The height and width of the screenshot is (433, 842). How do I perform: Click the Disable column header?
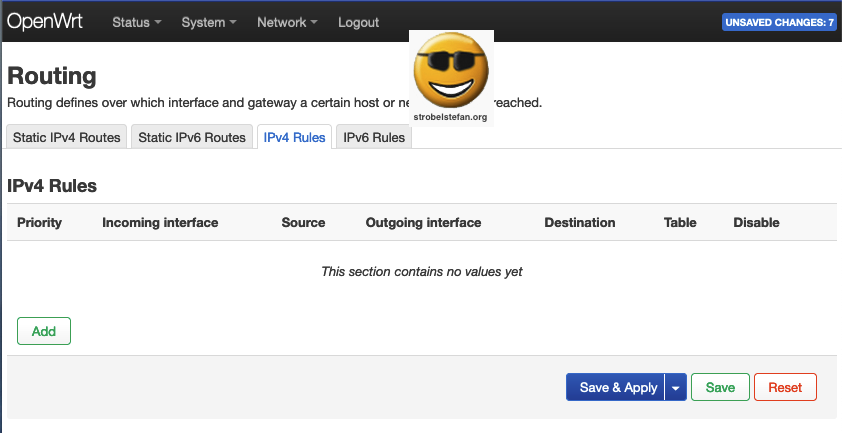click(756, 222)
